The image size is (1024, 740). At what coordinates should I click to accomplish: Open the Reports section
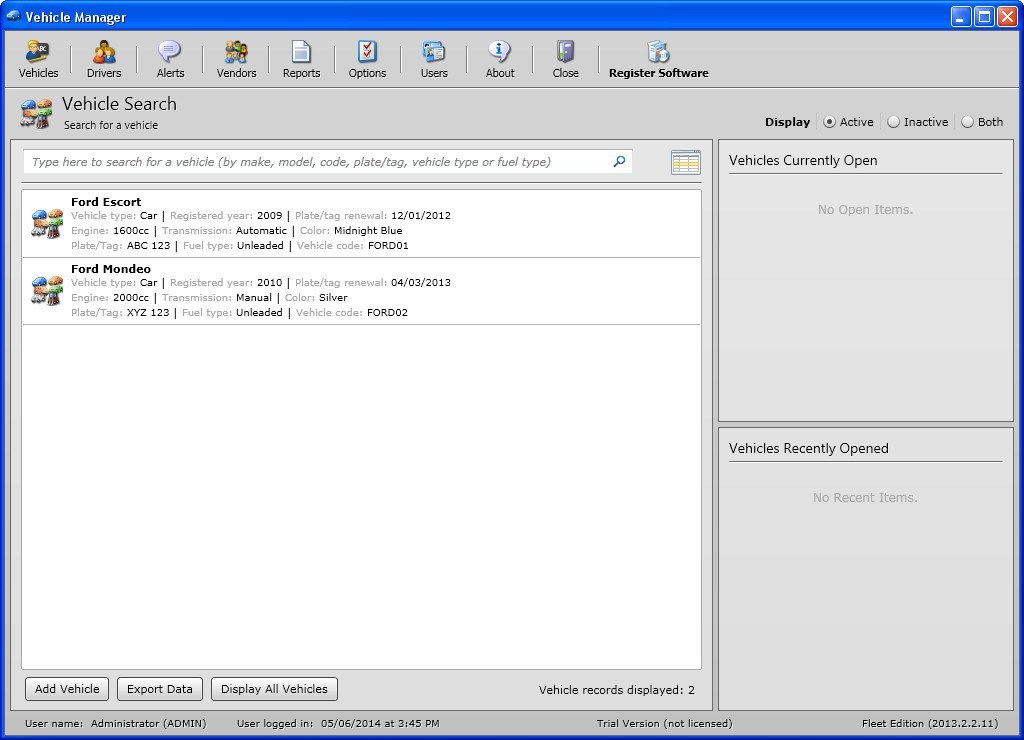301,58
